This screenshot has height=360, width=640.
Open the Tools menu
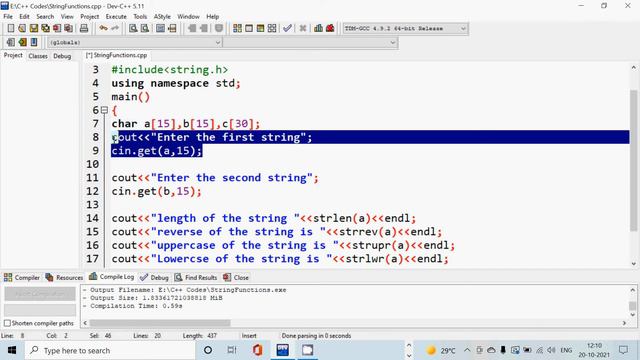140,17
